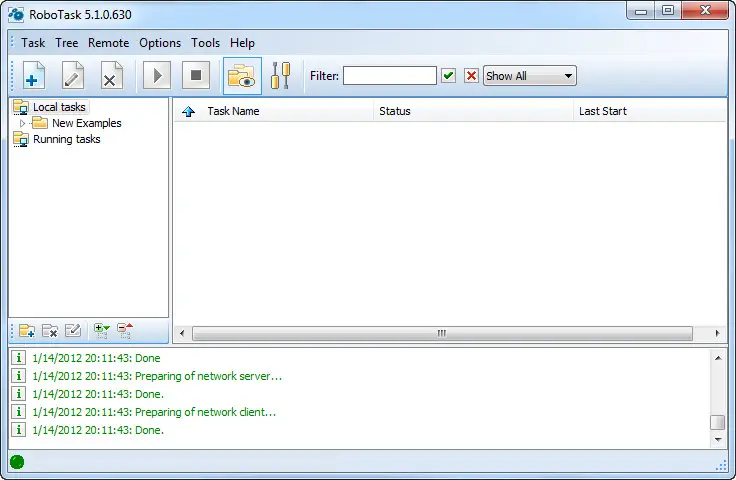This screenshot has width=736, height=480.
Task: Open the Help menu
Action: point(242,43)
